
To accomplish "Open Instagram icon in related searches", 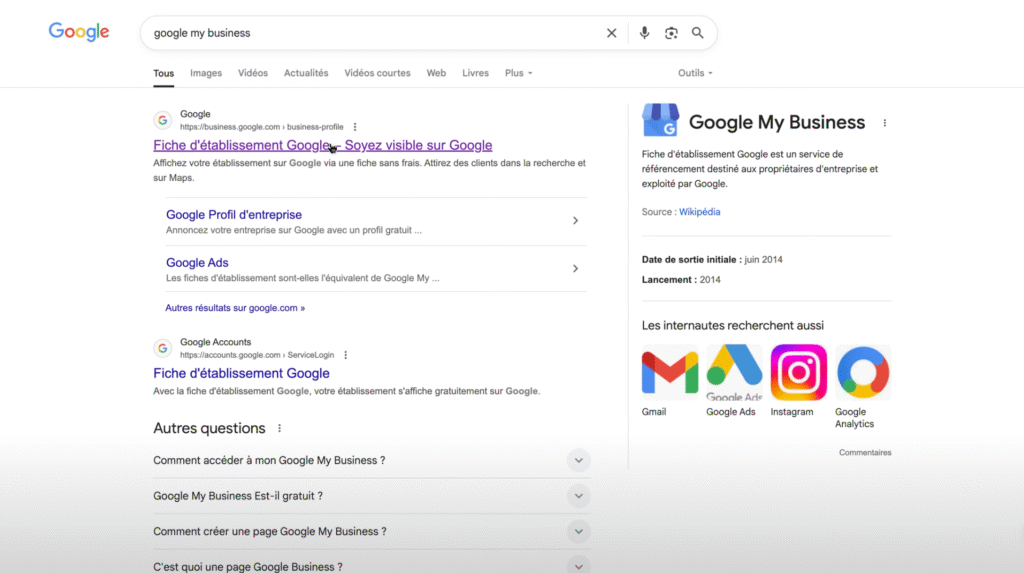I will [x=798, y=373].
